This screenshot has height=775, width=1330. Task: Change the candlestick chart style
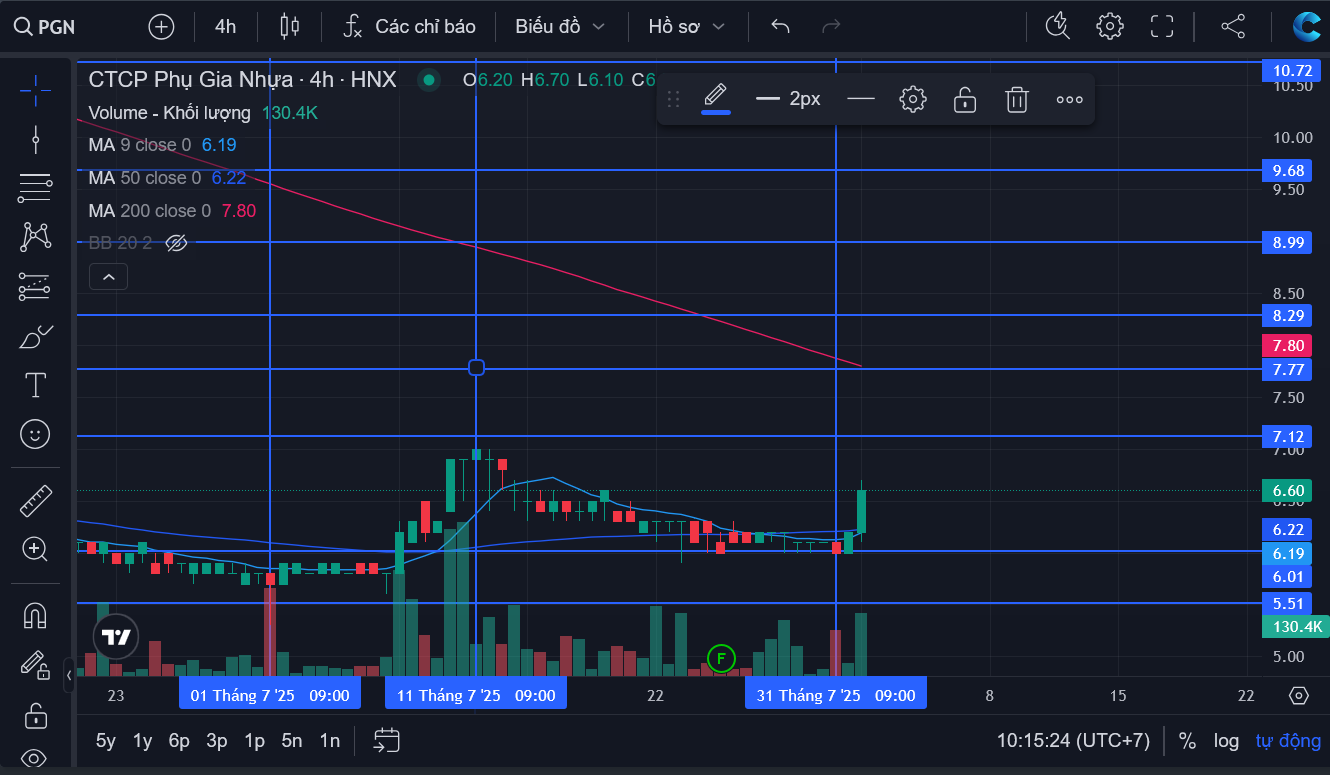click(x=290, y=27)
